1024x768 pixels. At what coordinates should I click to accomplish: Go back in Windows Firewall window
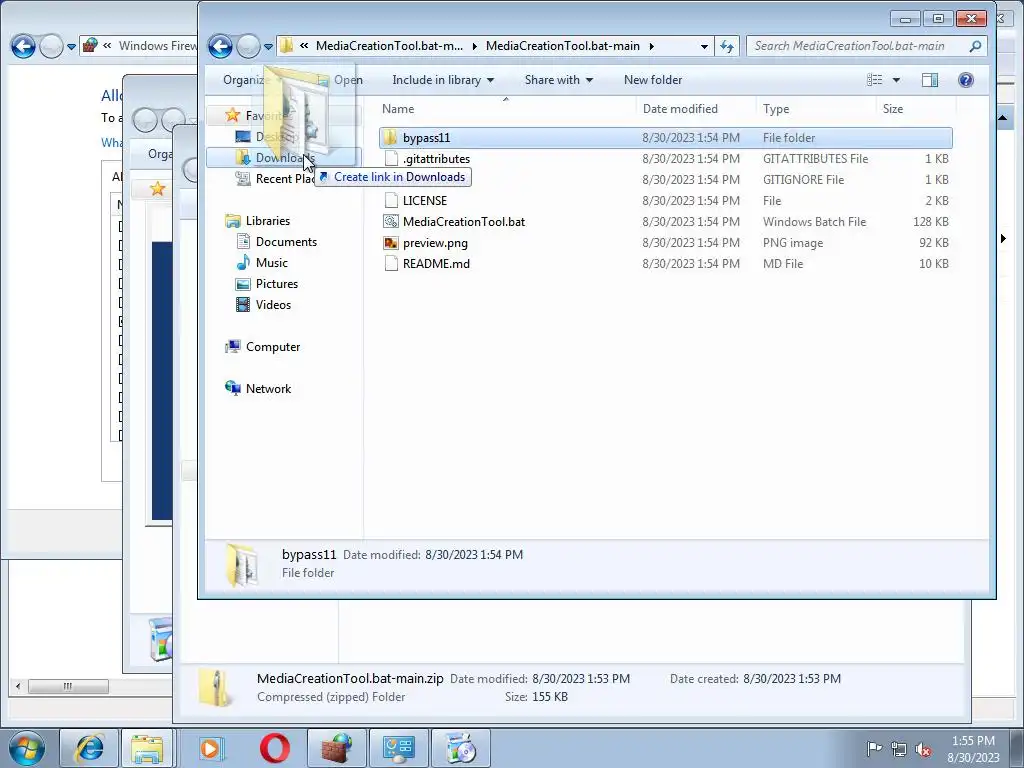click(23, 46)
